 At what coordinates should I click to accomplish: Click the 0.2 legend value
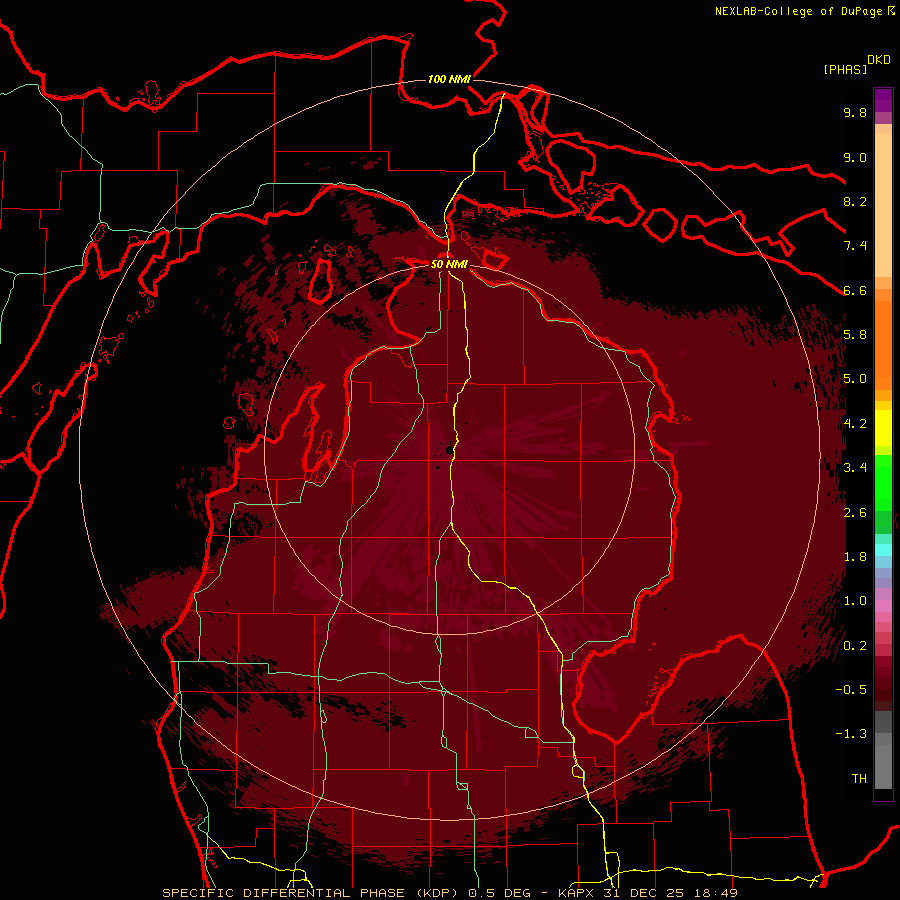(855, 646)
